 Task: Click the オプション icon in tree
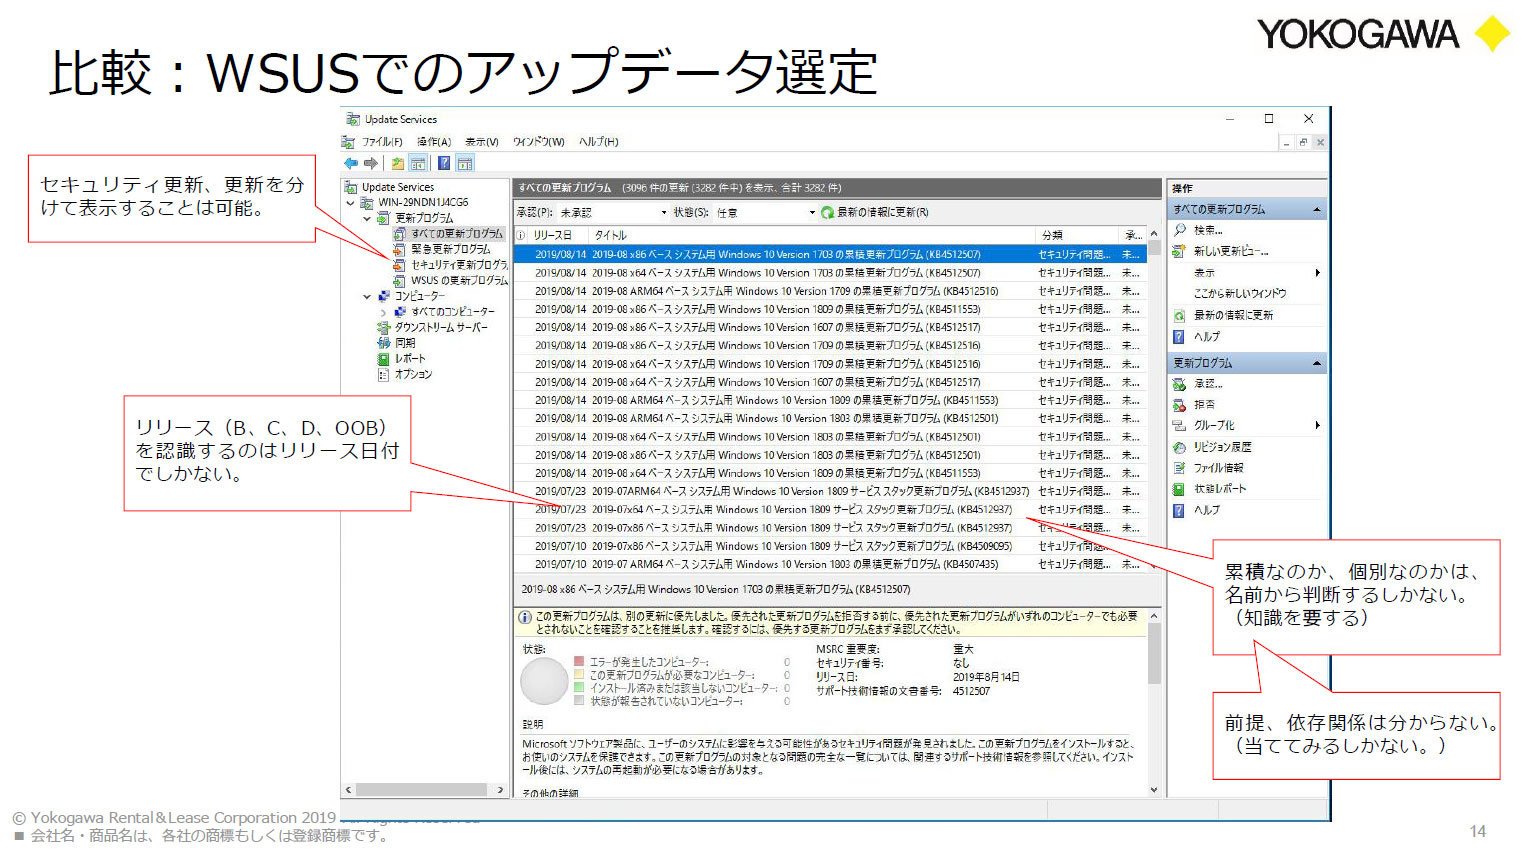pyautogui.click(x=383, y=374)
